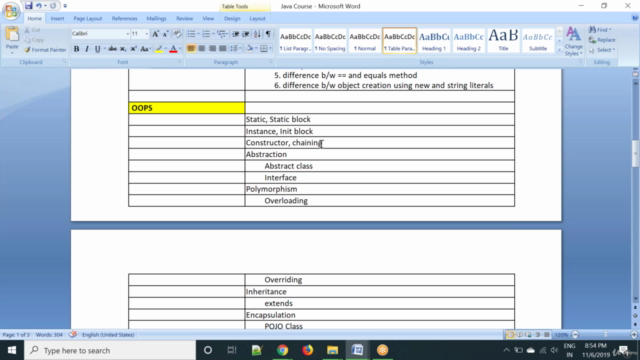Switch to Insert tab
Screen dimensions: 640x360
(x=57, y=19)
